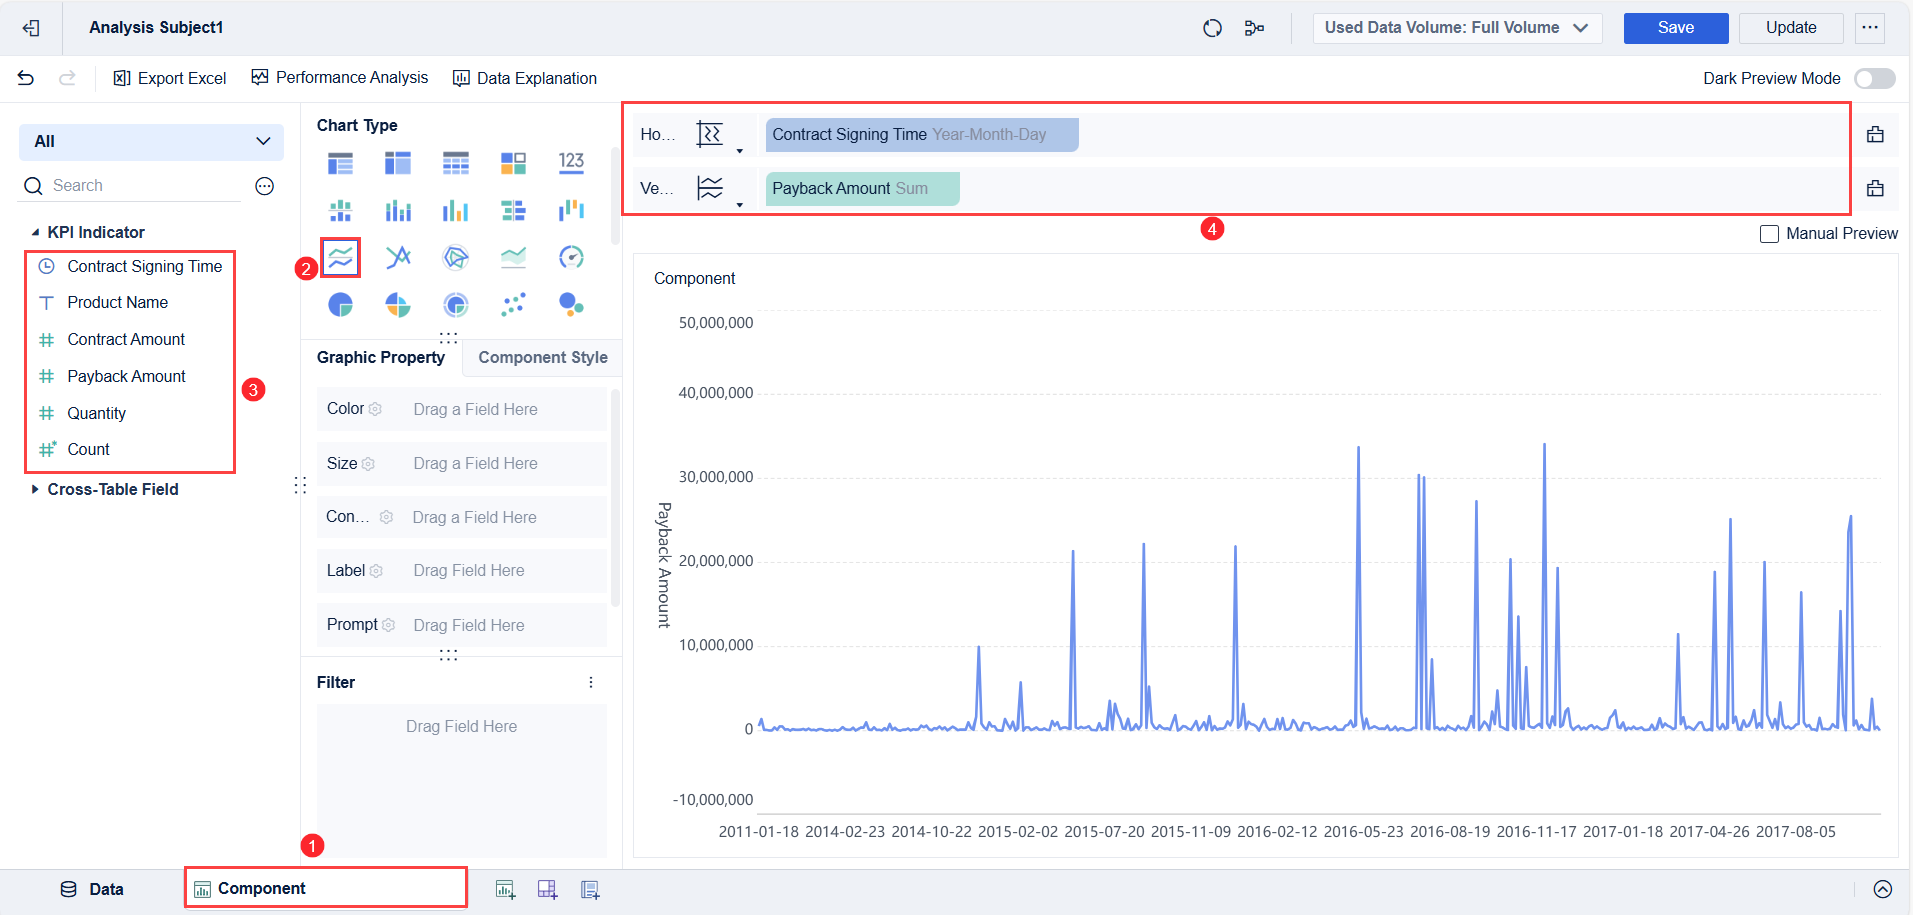Open the data lineage icon in header
This screenshot has width=1913, height=915.
[1254, 28]
